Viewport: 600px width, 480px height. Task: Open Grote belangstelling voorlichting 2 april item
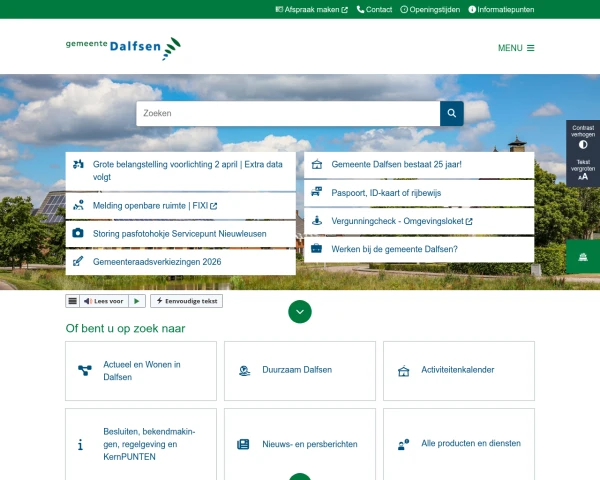181,171
